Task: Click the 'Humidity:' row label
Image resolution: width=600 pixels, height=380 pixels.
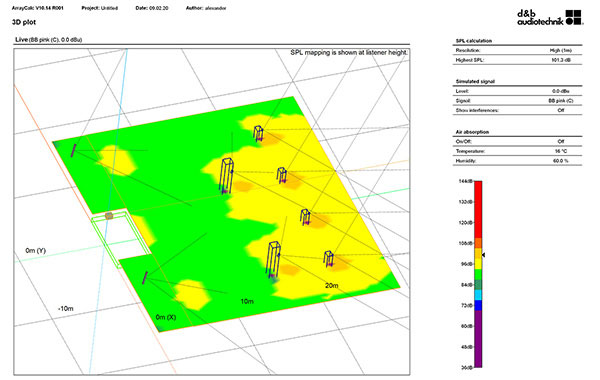Action: [x=466, y=161]
